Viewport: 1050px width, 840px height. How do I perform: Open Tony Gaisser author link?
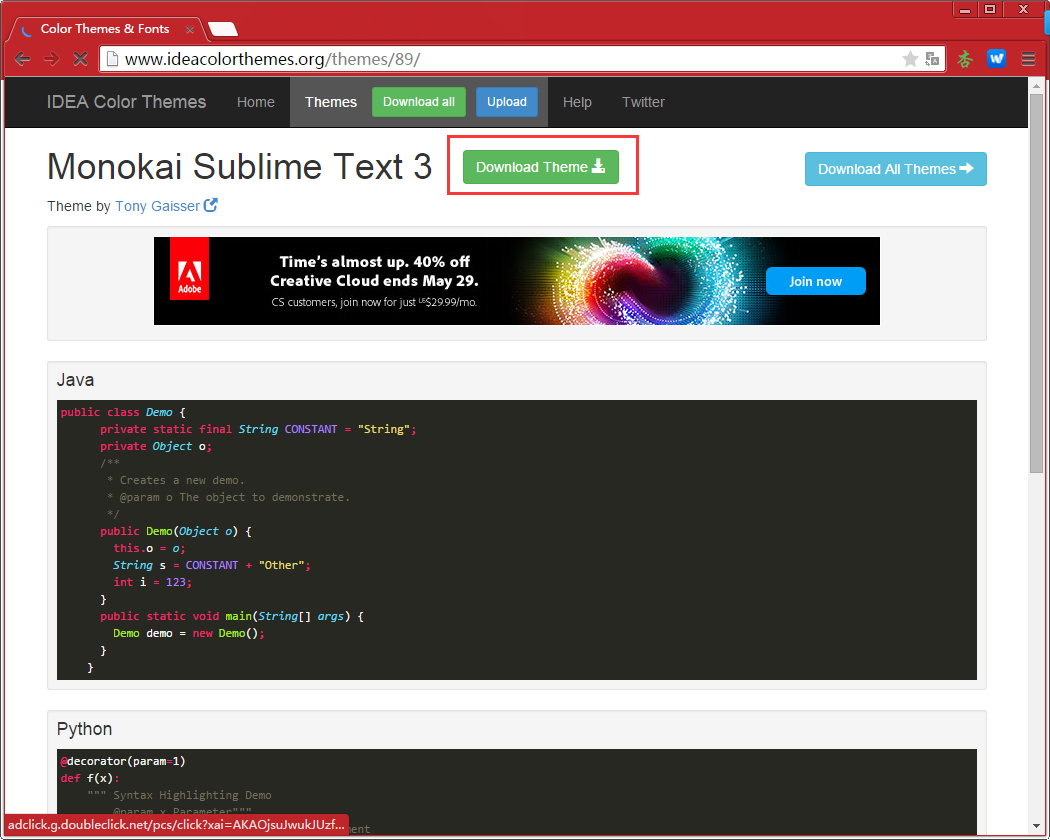click(157, 206)
